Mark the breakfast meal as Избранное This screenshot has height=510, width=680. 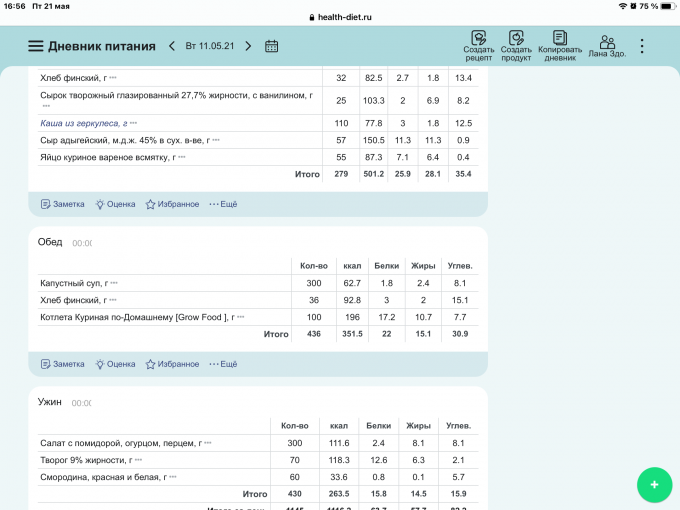tap(172, 204)
